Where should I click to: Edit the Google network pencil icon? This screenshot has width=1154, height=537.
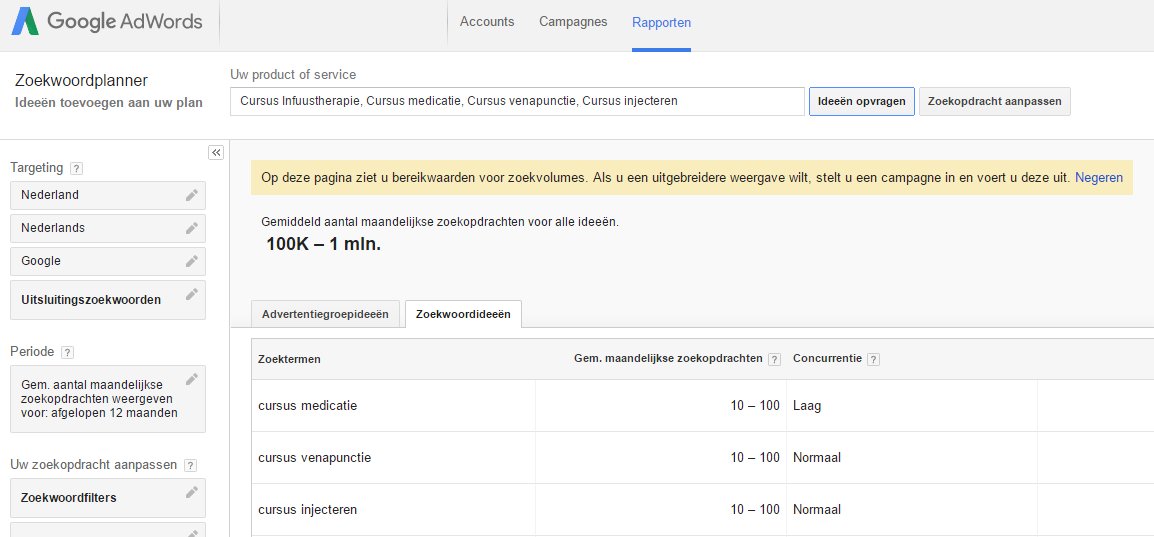coord(191,261)
